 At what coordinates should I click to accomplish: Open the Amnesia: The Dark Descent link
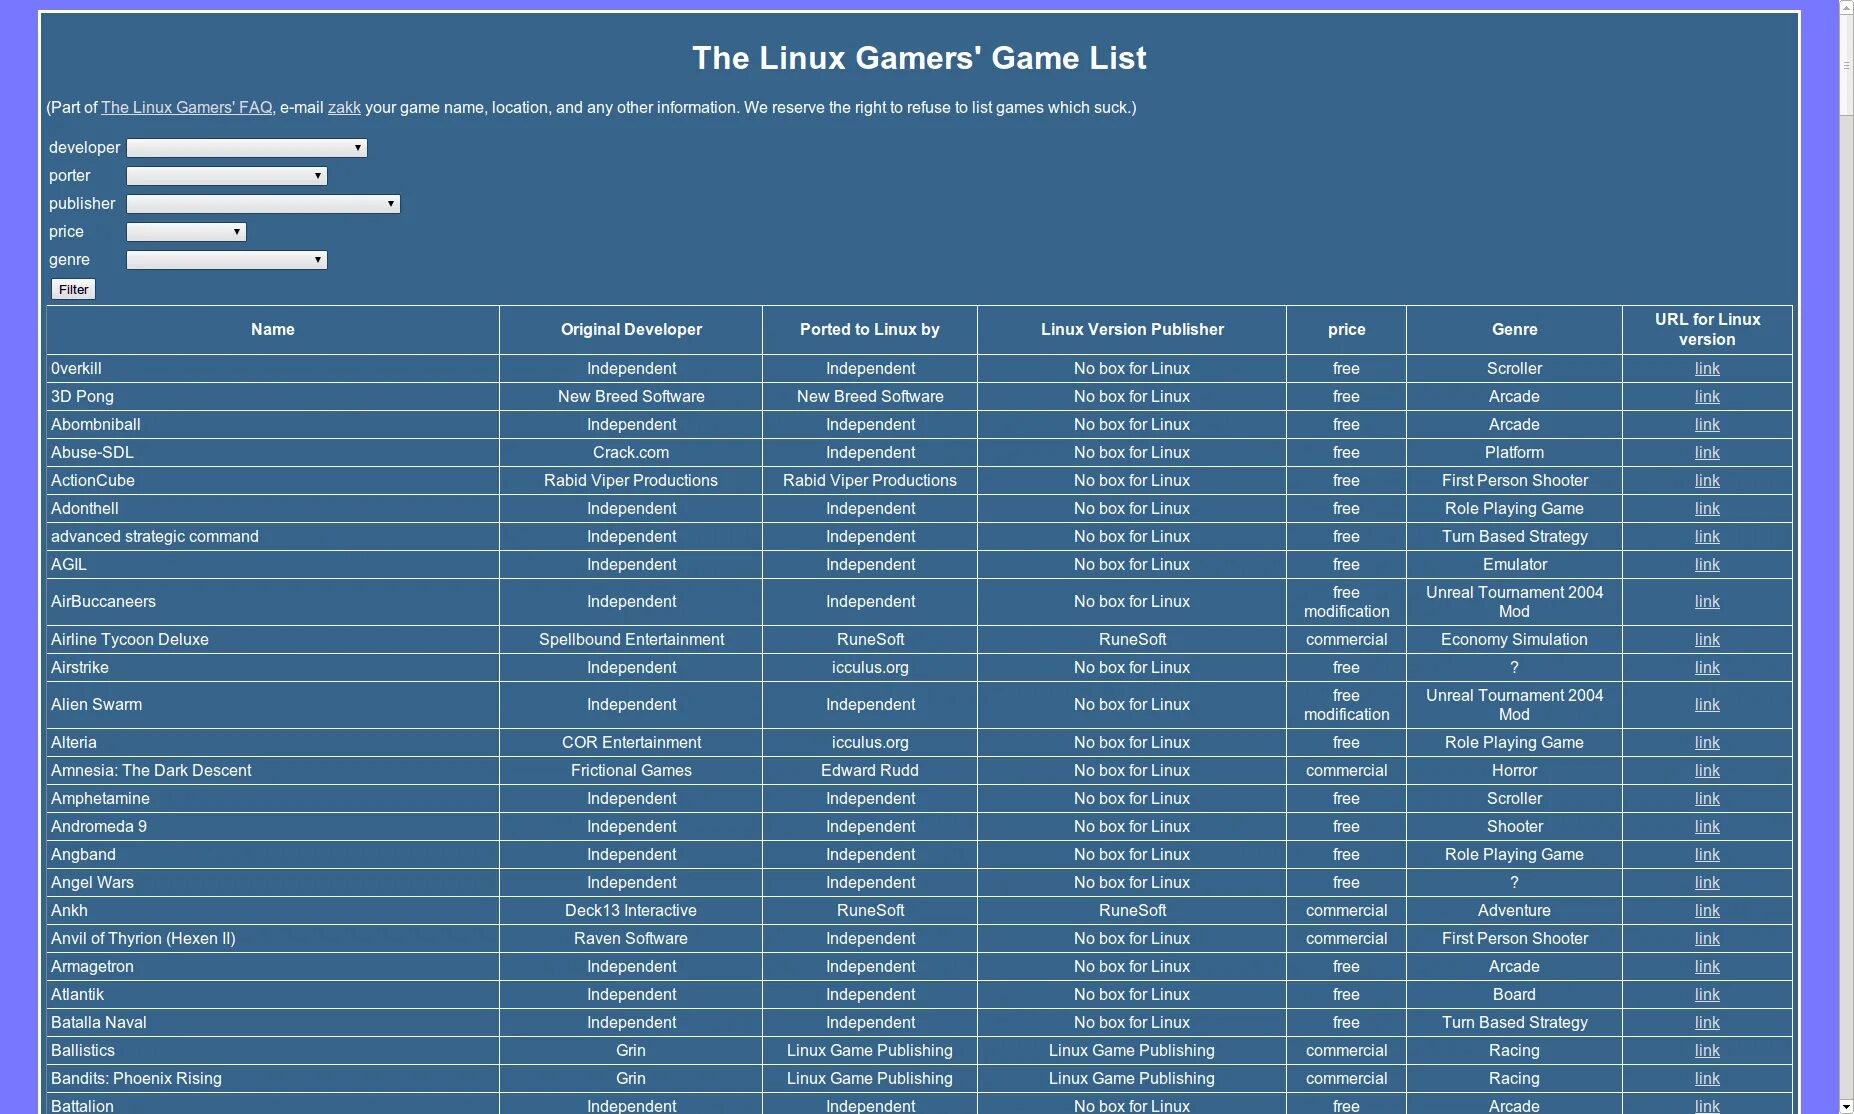pyautogui.click(x=1707, y=771)
